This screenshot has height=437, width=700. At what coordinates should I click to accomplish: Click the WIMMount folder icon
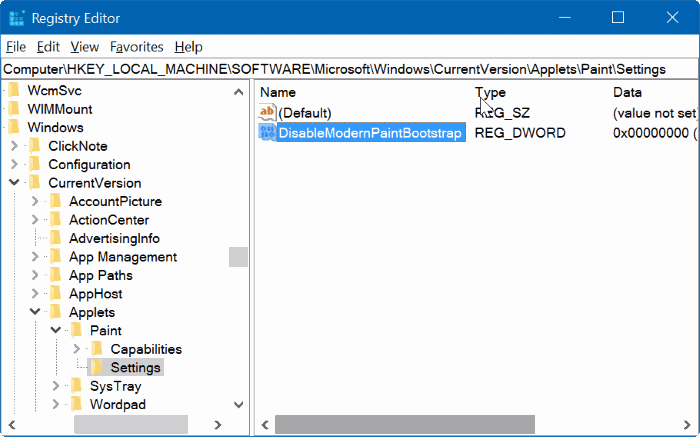click(x=14, y=109)
